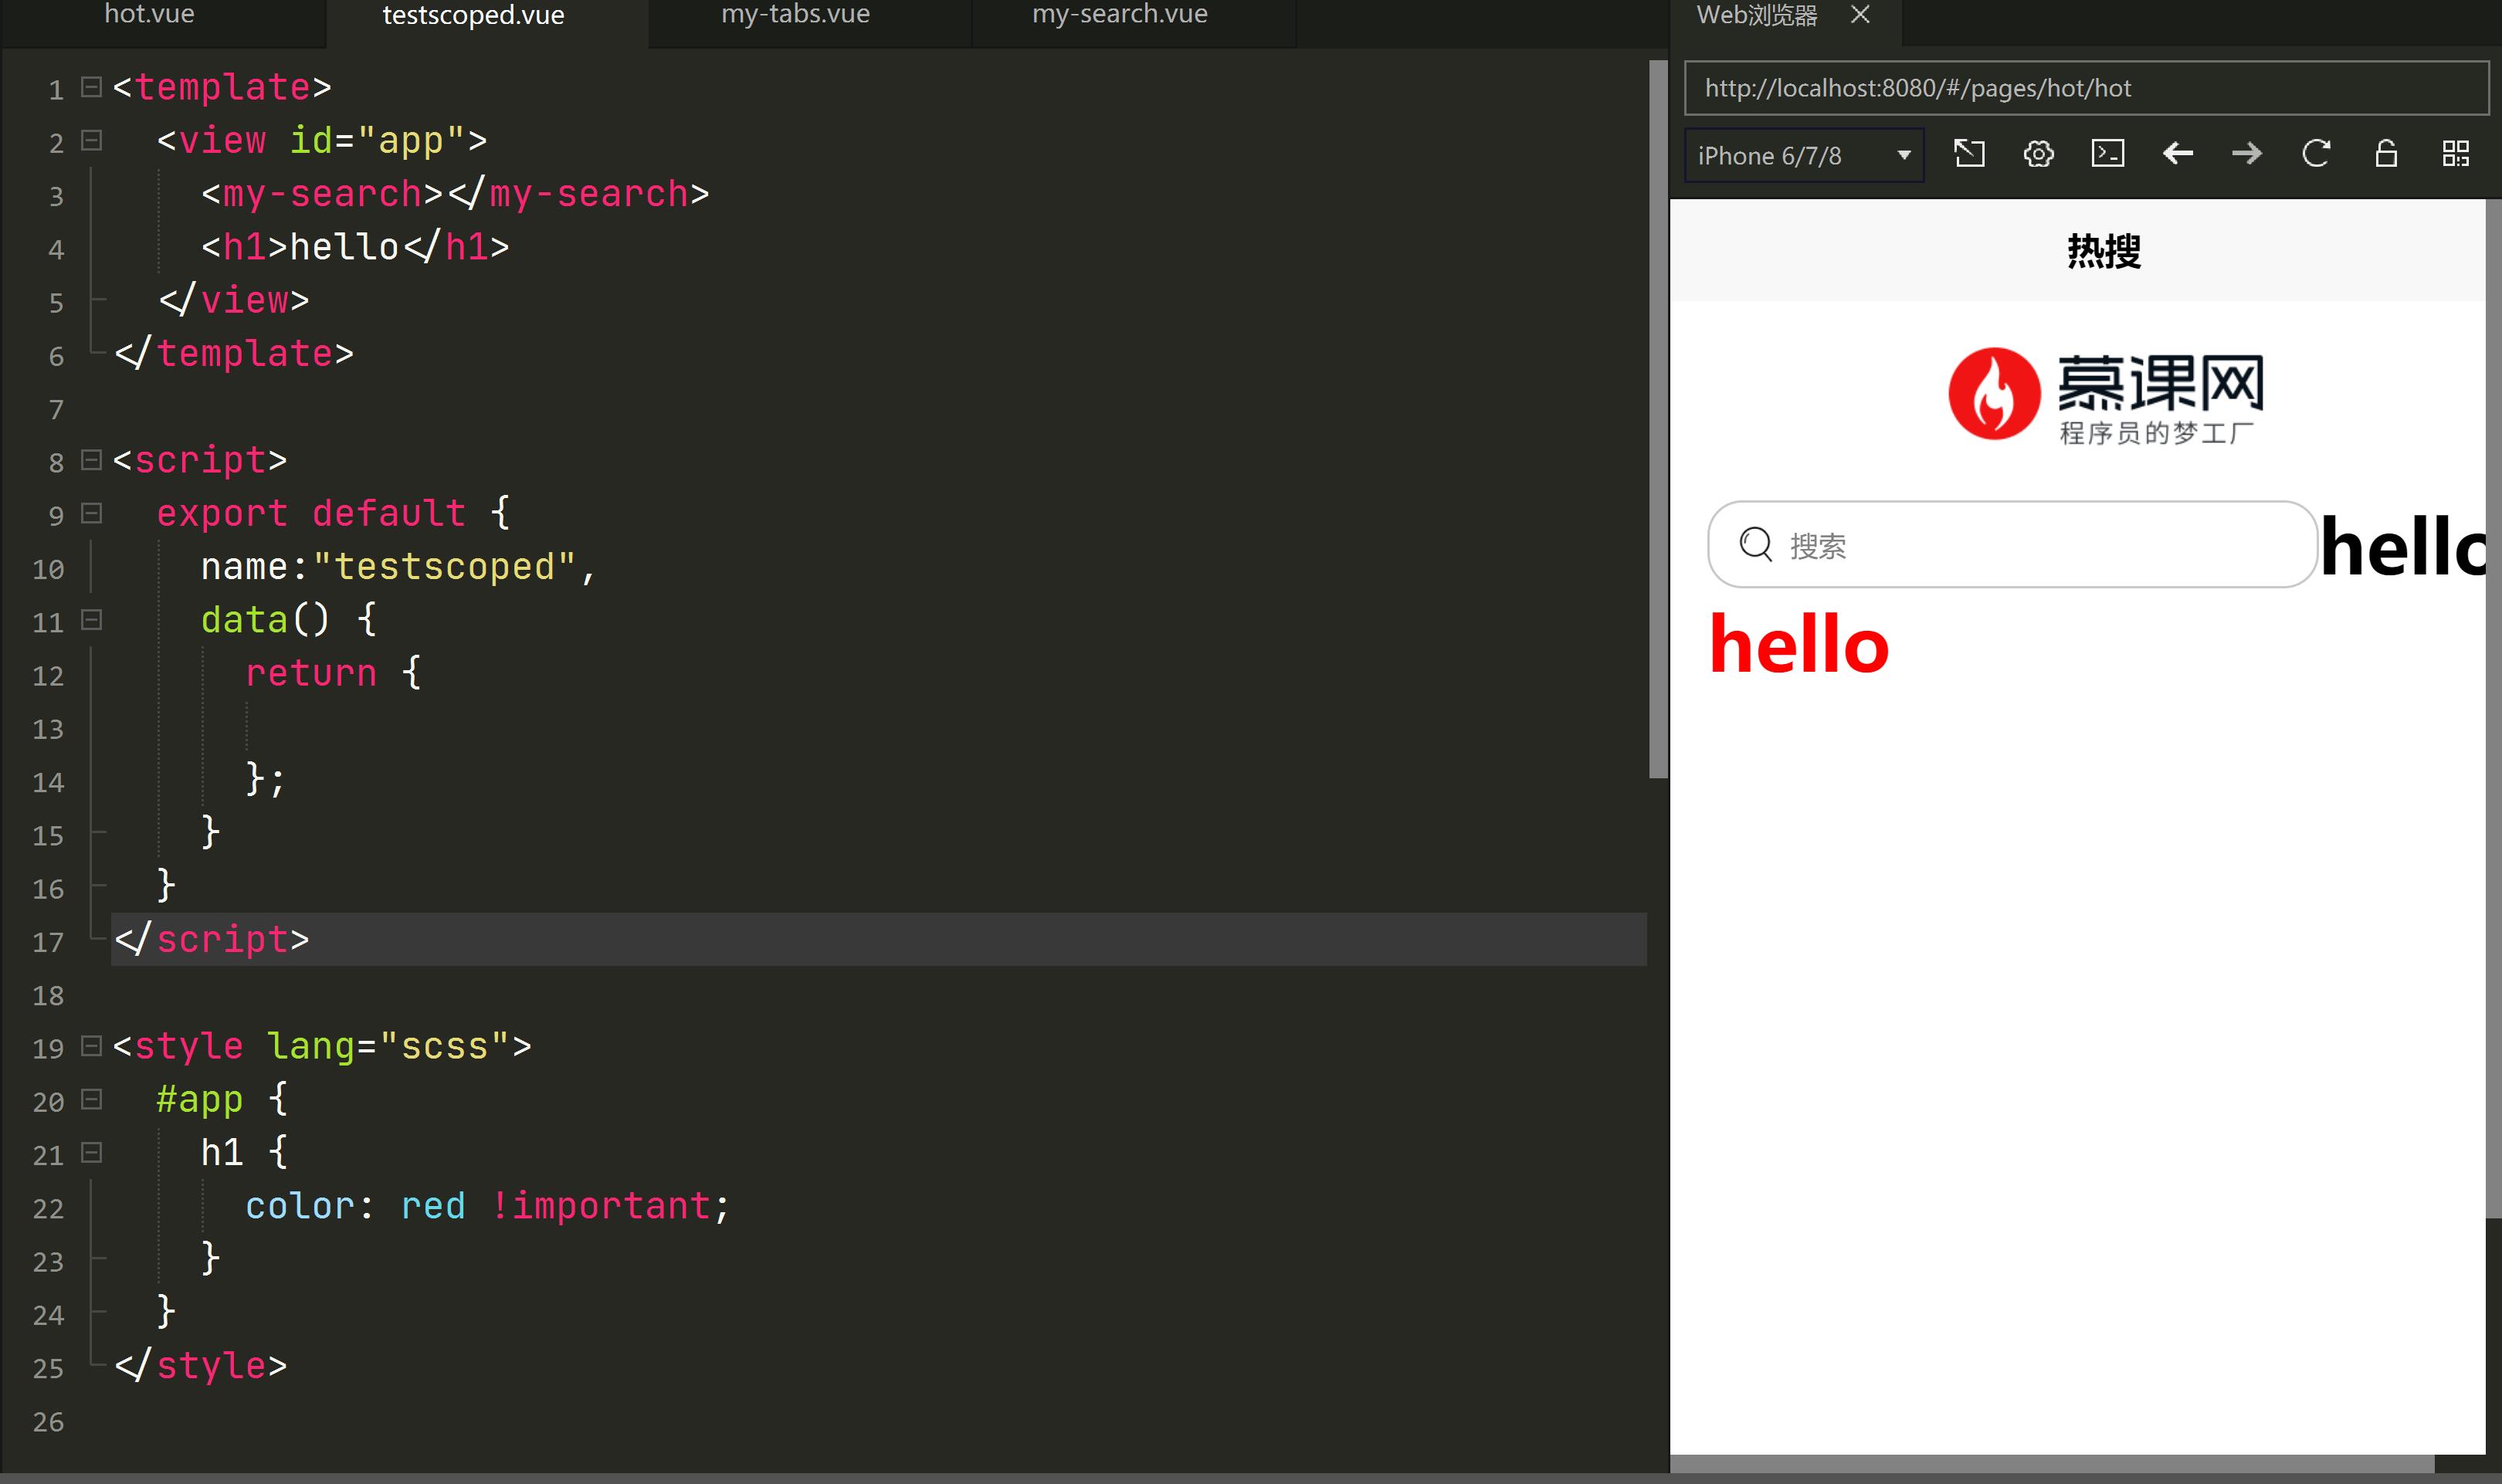Collapse the h1 rule at line 21

click(91, 1153)
